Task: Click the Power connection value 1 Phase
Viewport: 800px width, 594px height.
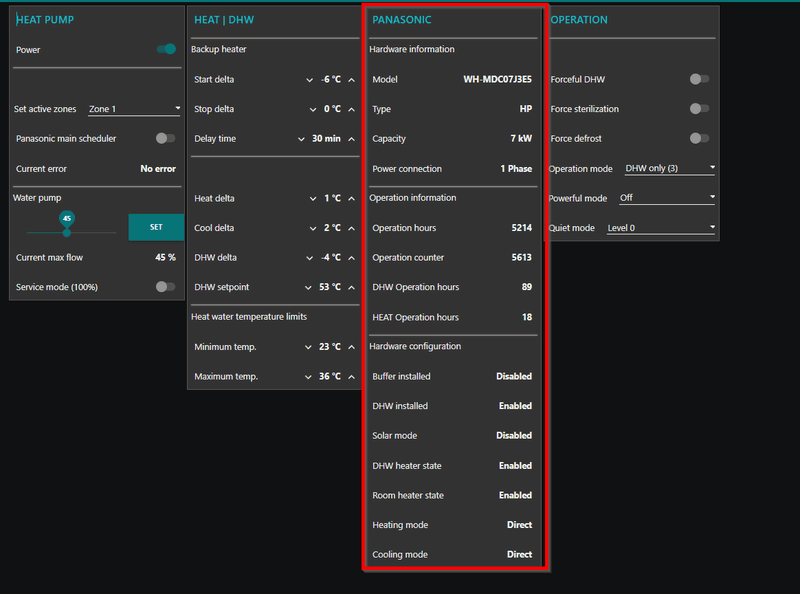Action: (x=516, y=168)
